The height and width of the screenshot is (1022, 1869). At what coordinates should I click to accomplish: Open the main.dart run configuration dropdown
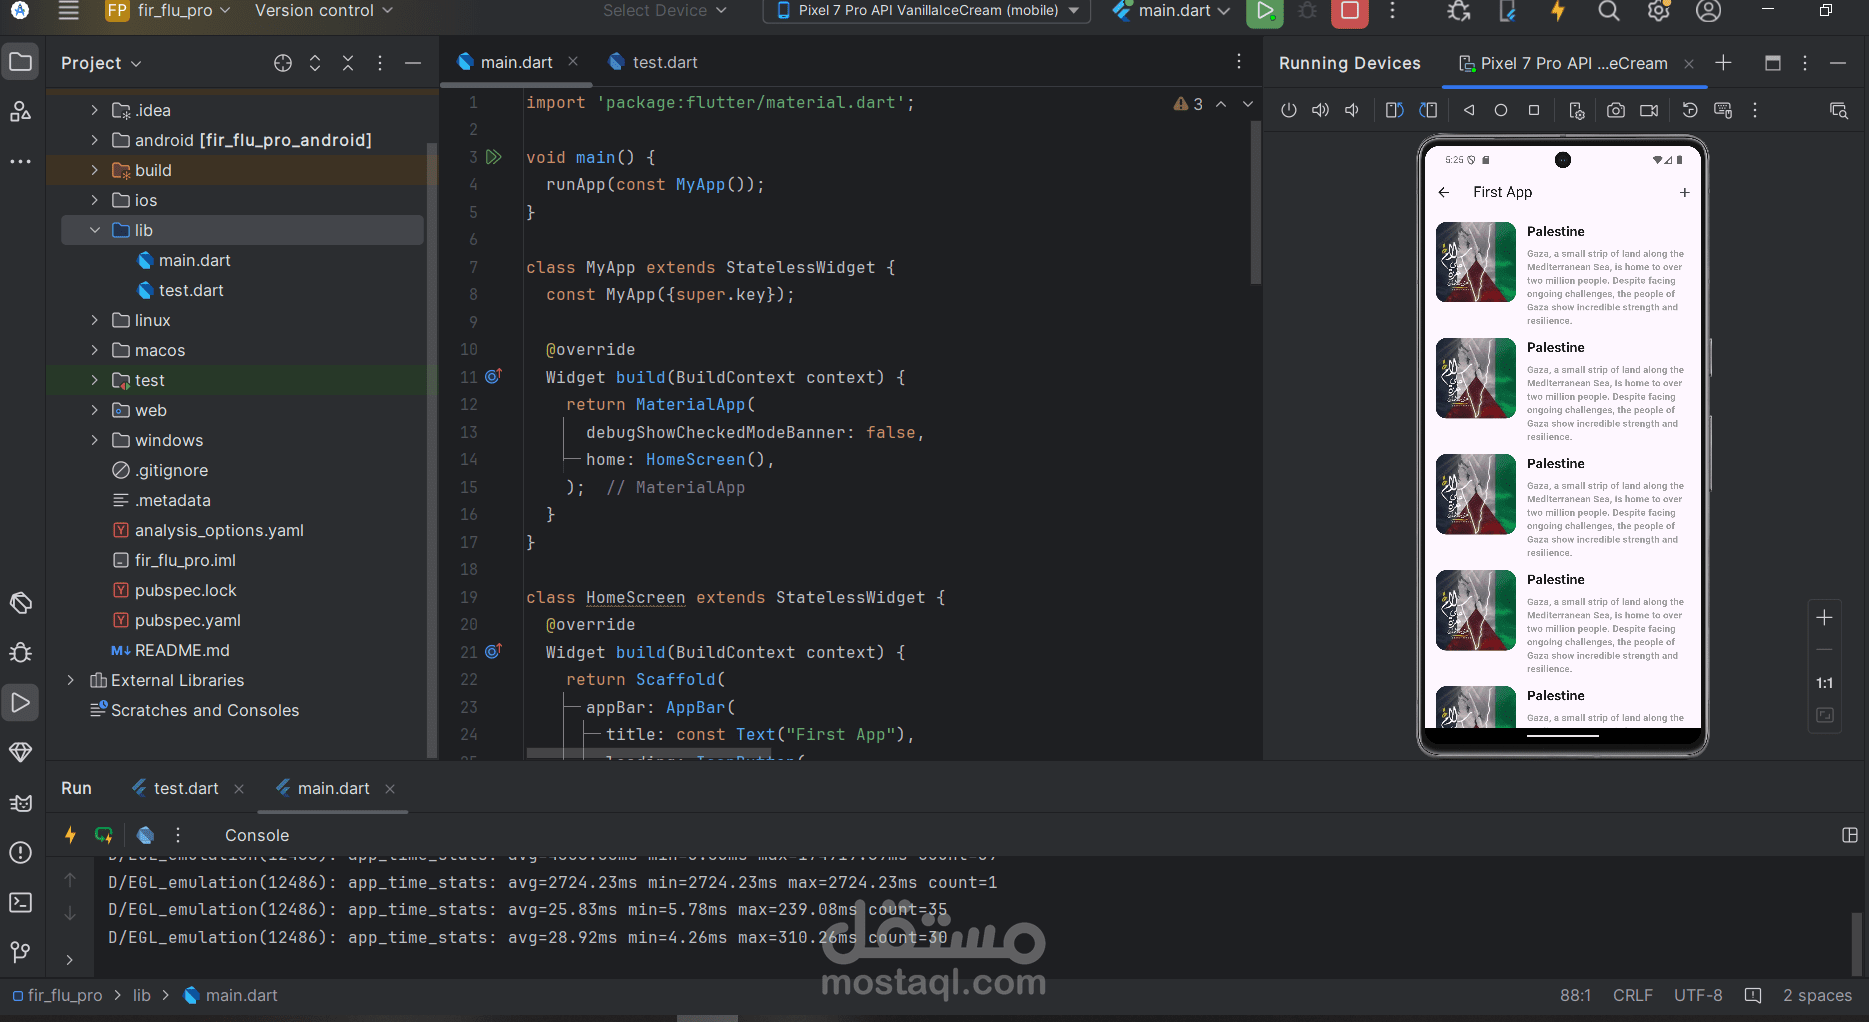coord(1171,11)
